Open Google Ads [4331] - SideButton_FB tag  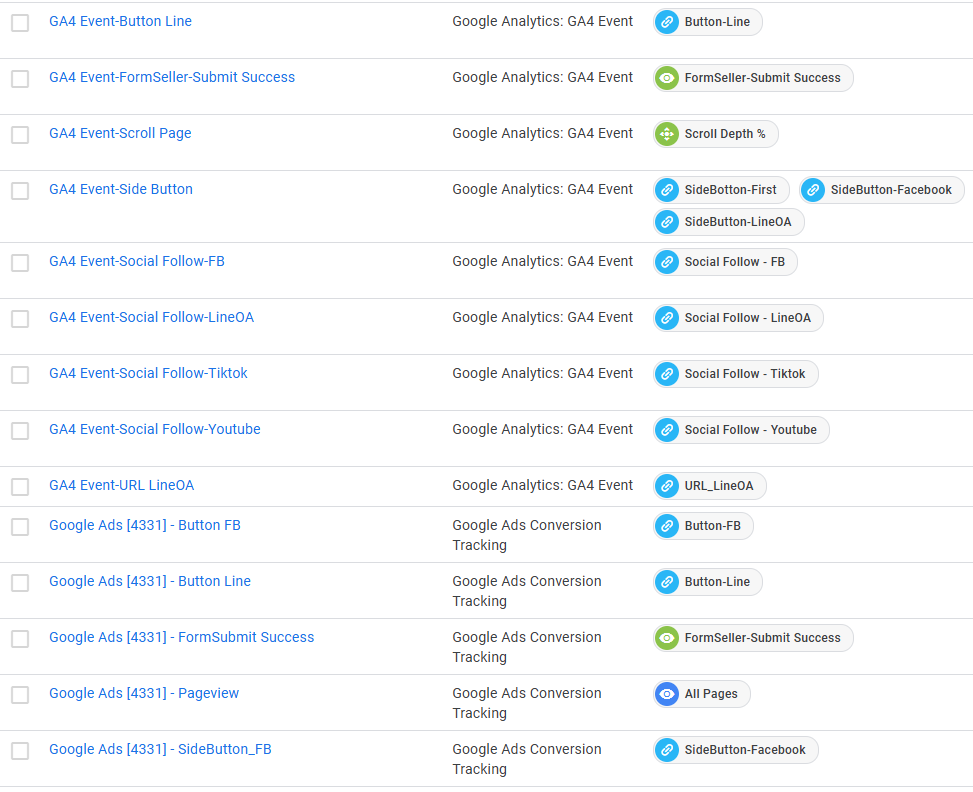click(x=160, y=749)
